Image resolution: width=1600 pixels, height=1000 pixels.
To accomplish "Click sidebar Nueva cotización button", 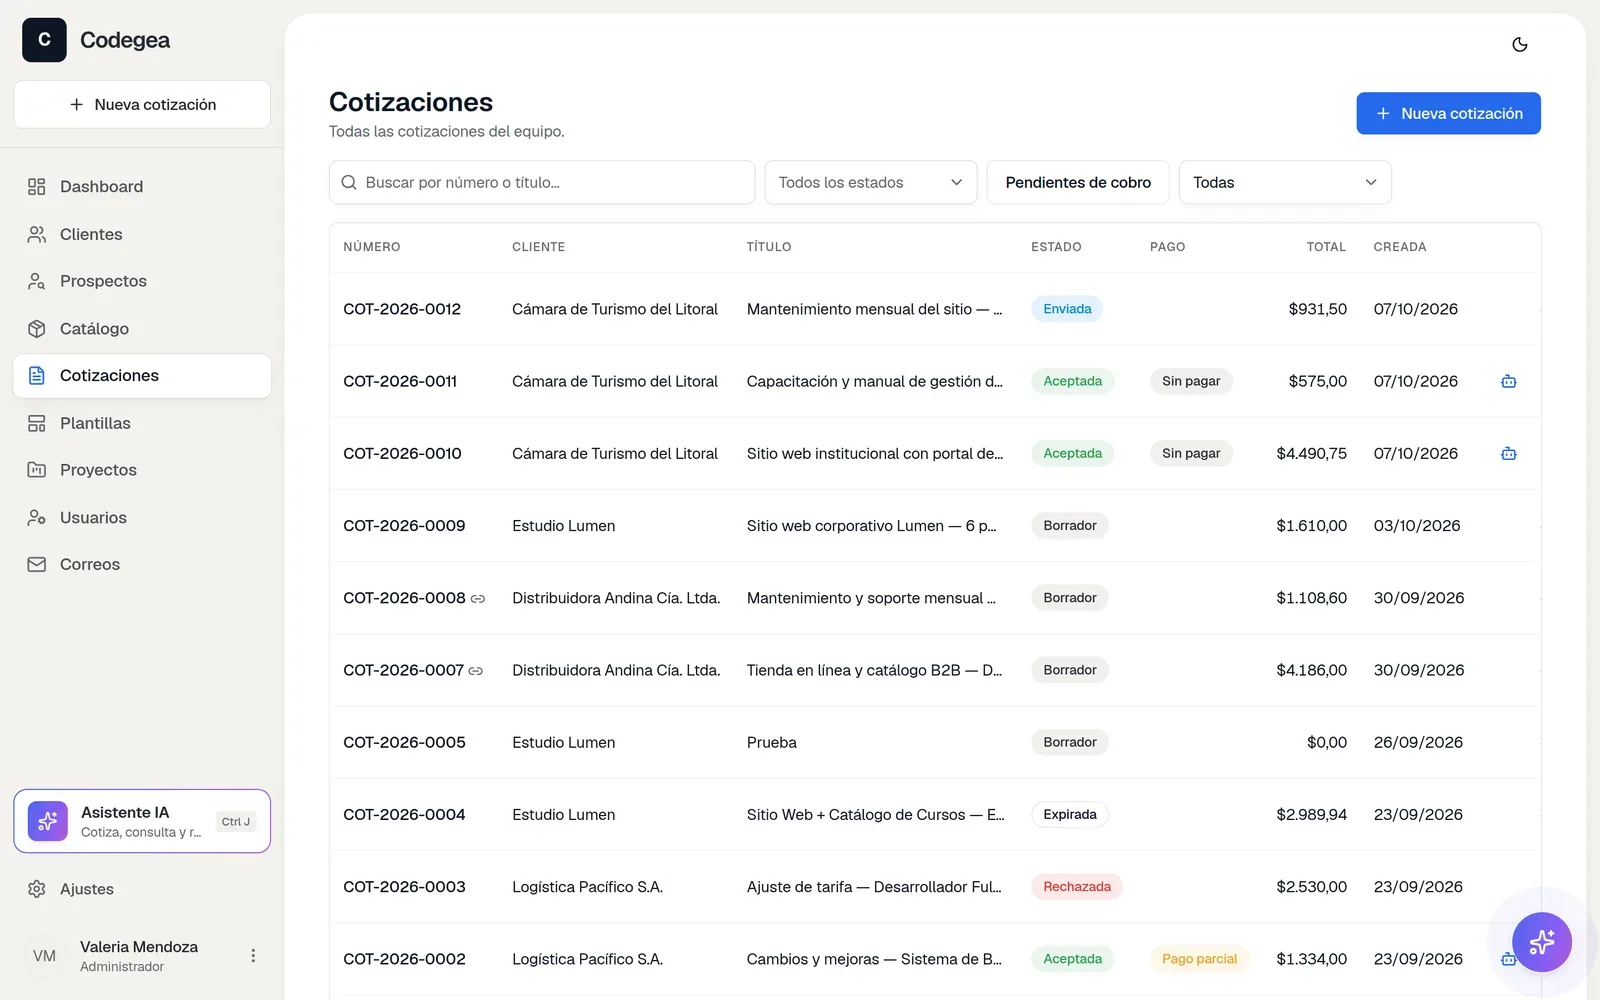I will pos(142,104).
